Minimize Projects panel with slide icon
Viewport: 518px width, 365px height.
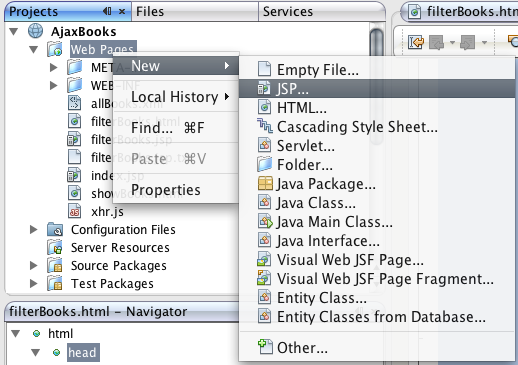[107, 11]
